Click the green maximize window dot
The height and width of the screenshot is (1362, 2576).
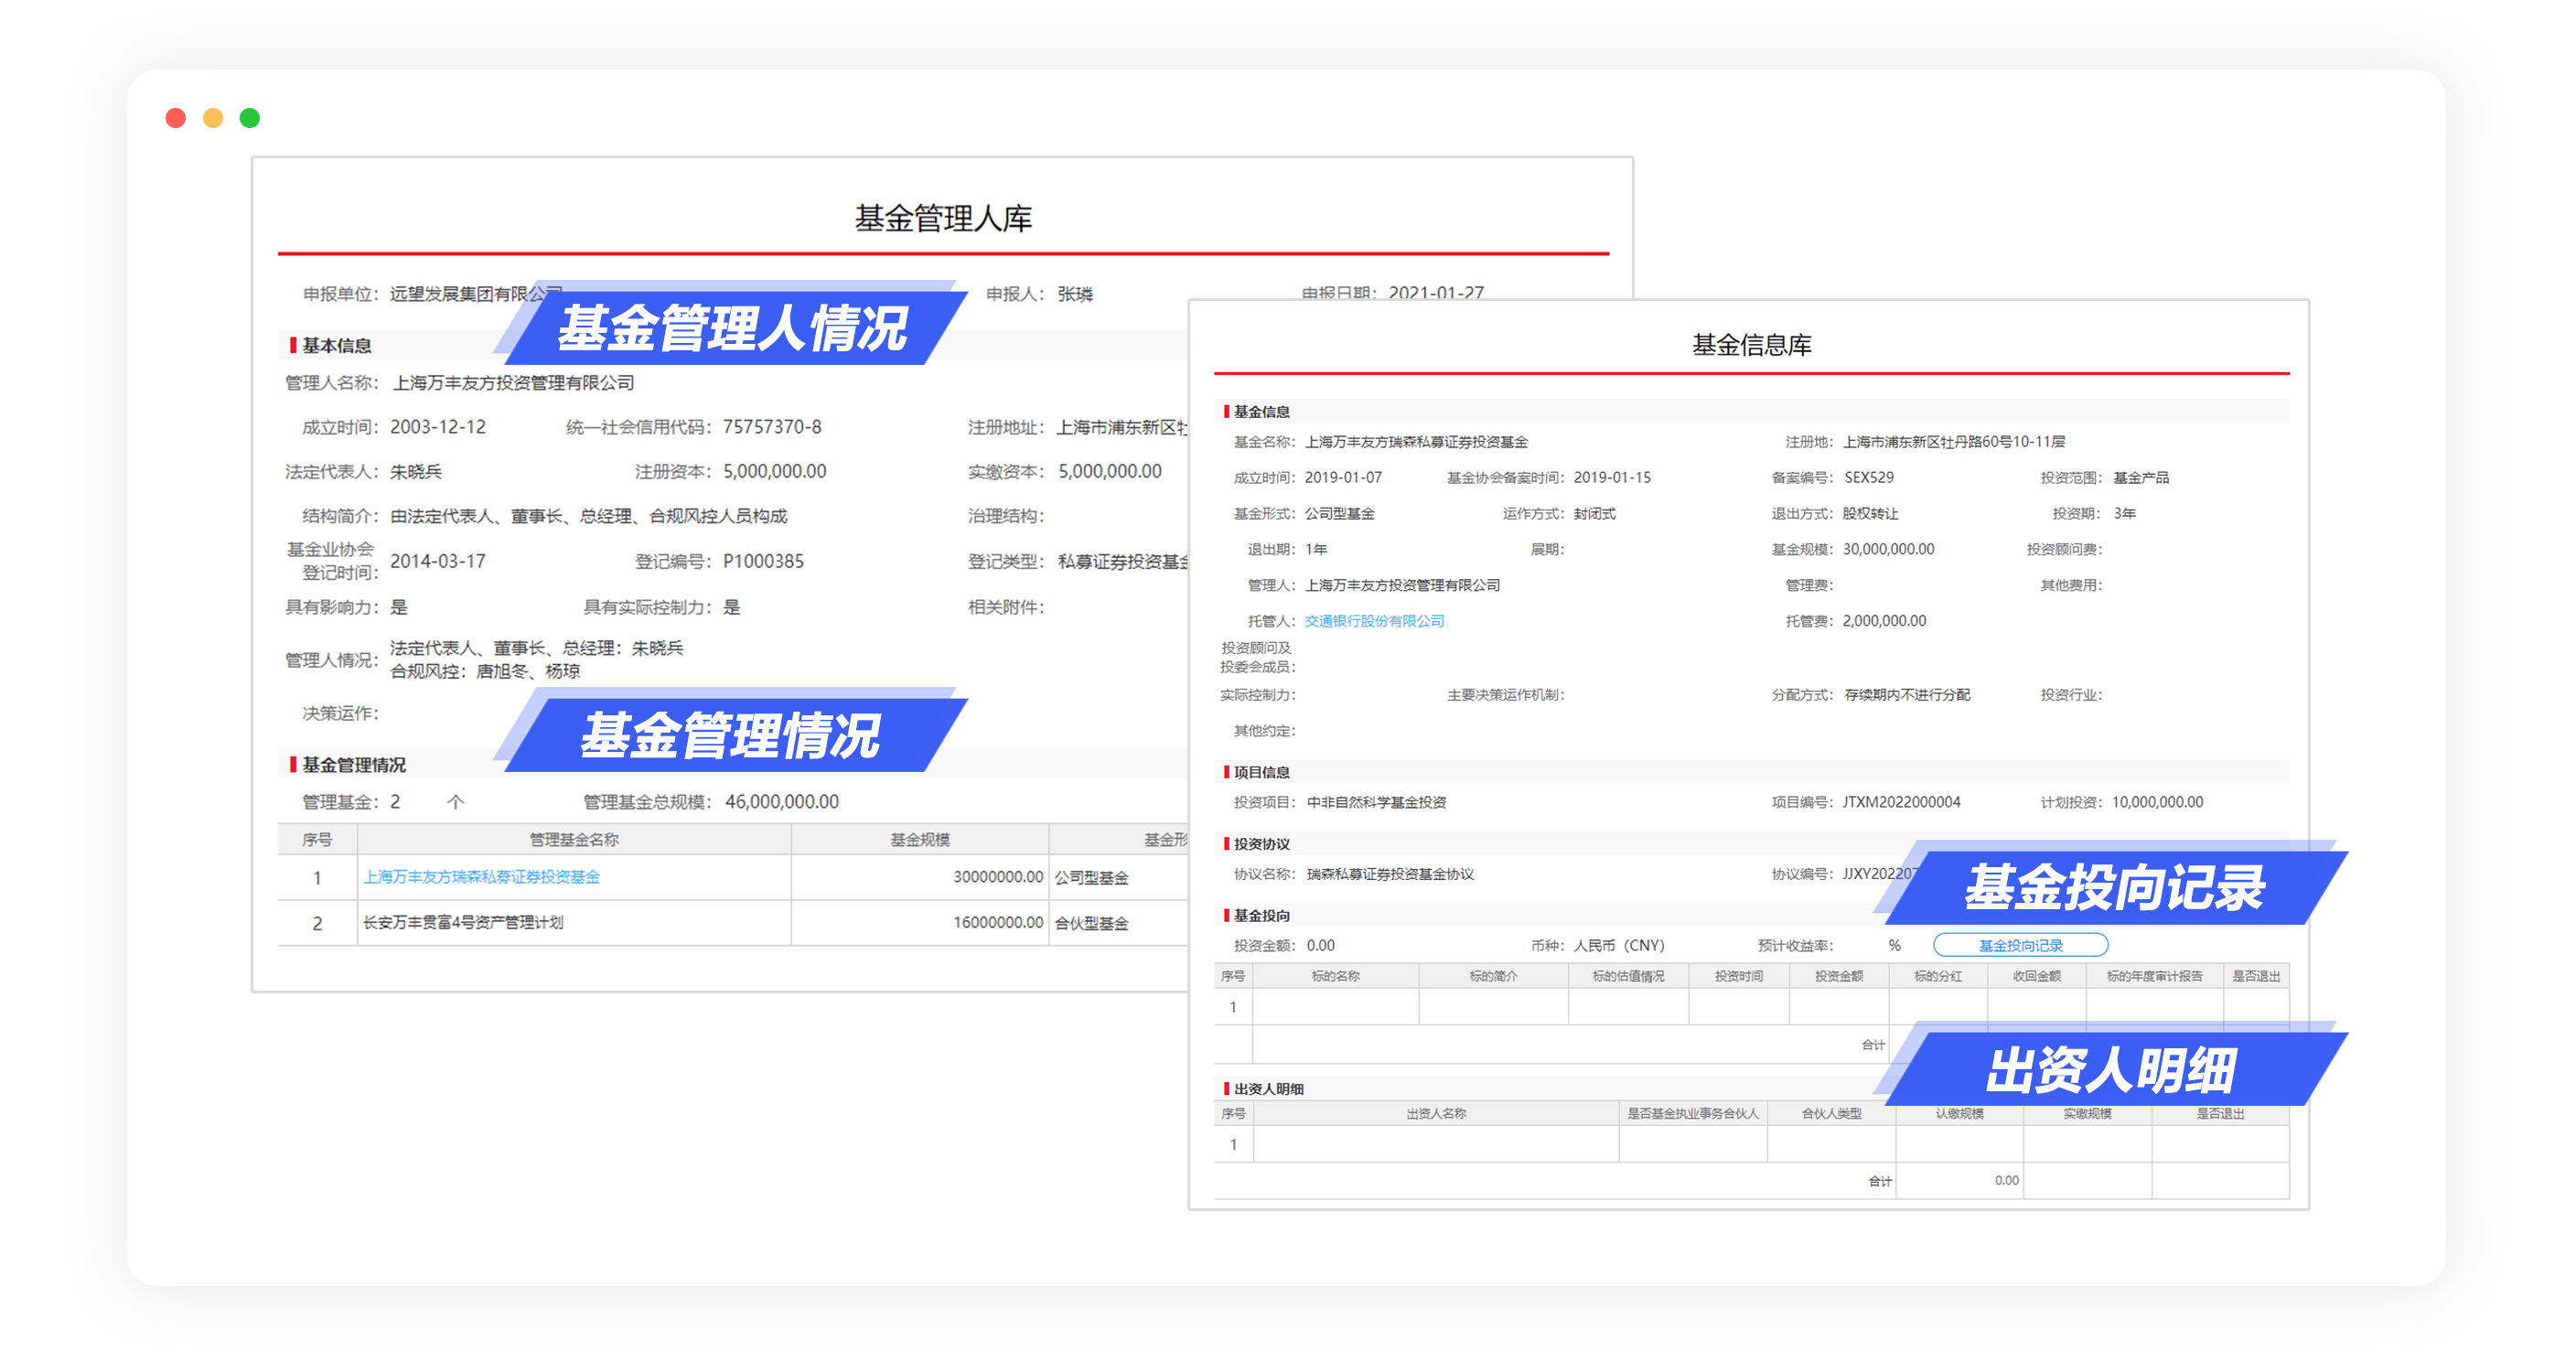click(250, 118)
